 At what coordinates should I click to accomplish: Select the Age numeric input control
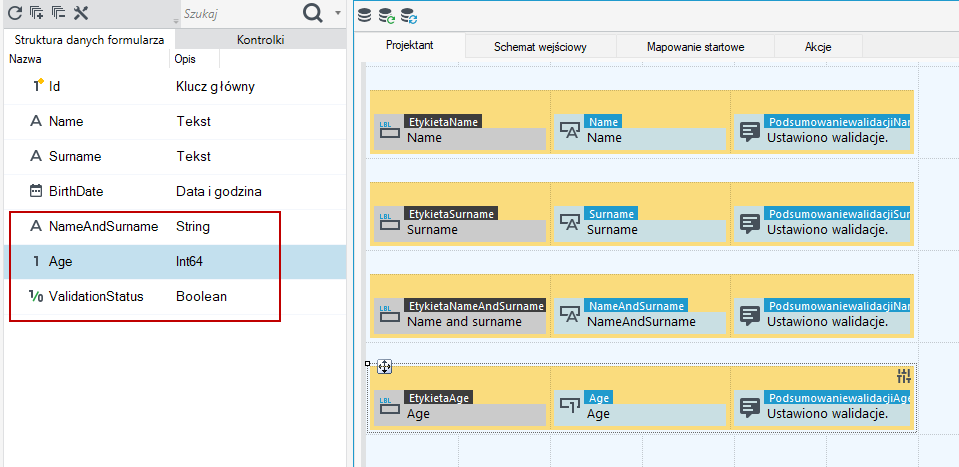coord(640,408)
